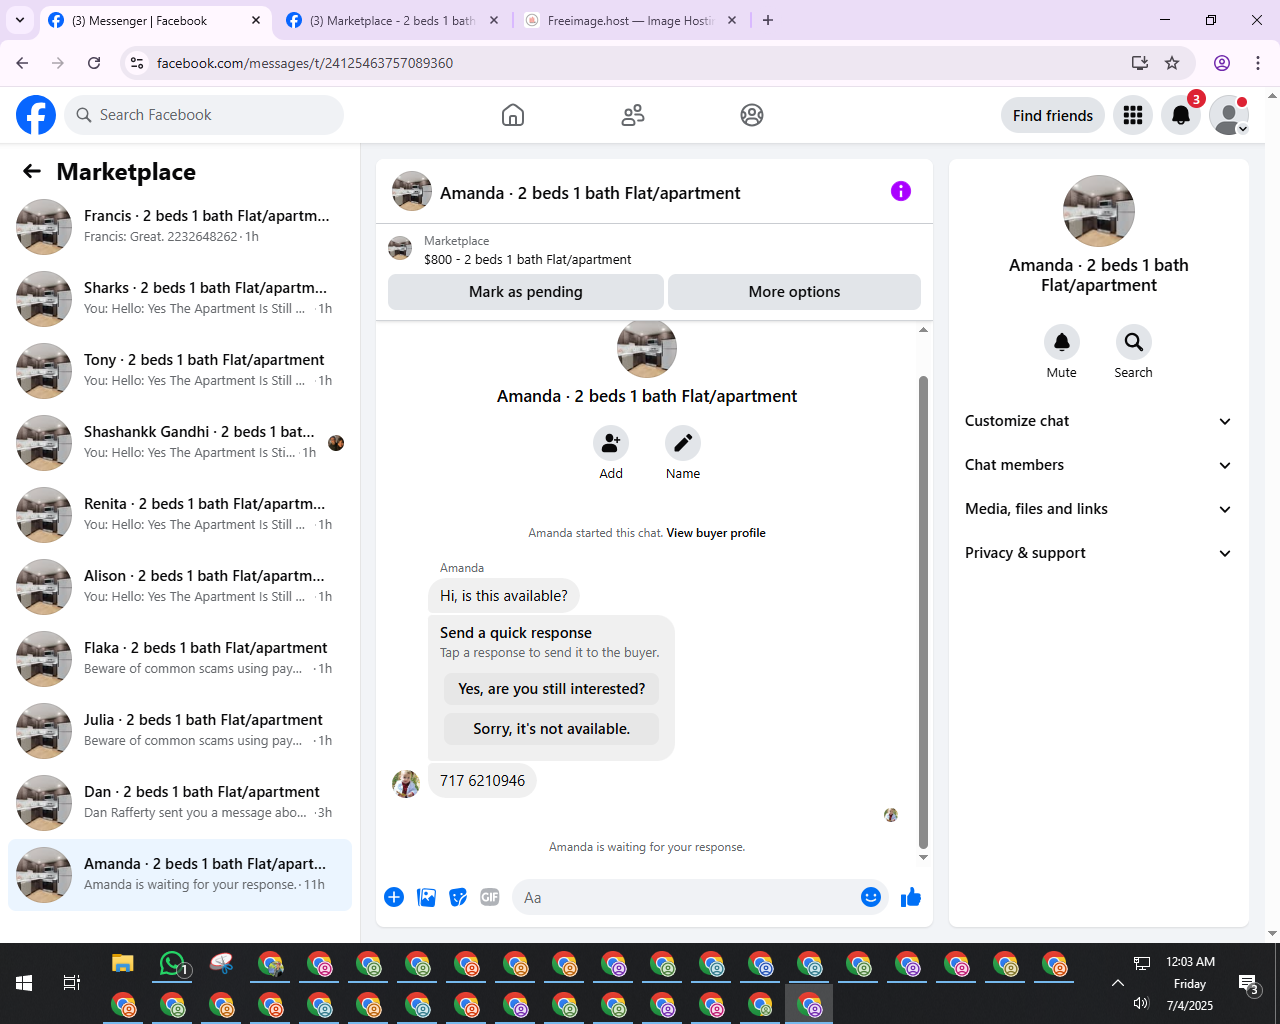Viewport: 1280px width, 1024px height.
Task: Click the chat message scrollbar
Action: [x=923, y=612]
